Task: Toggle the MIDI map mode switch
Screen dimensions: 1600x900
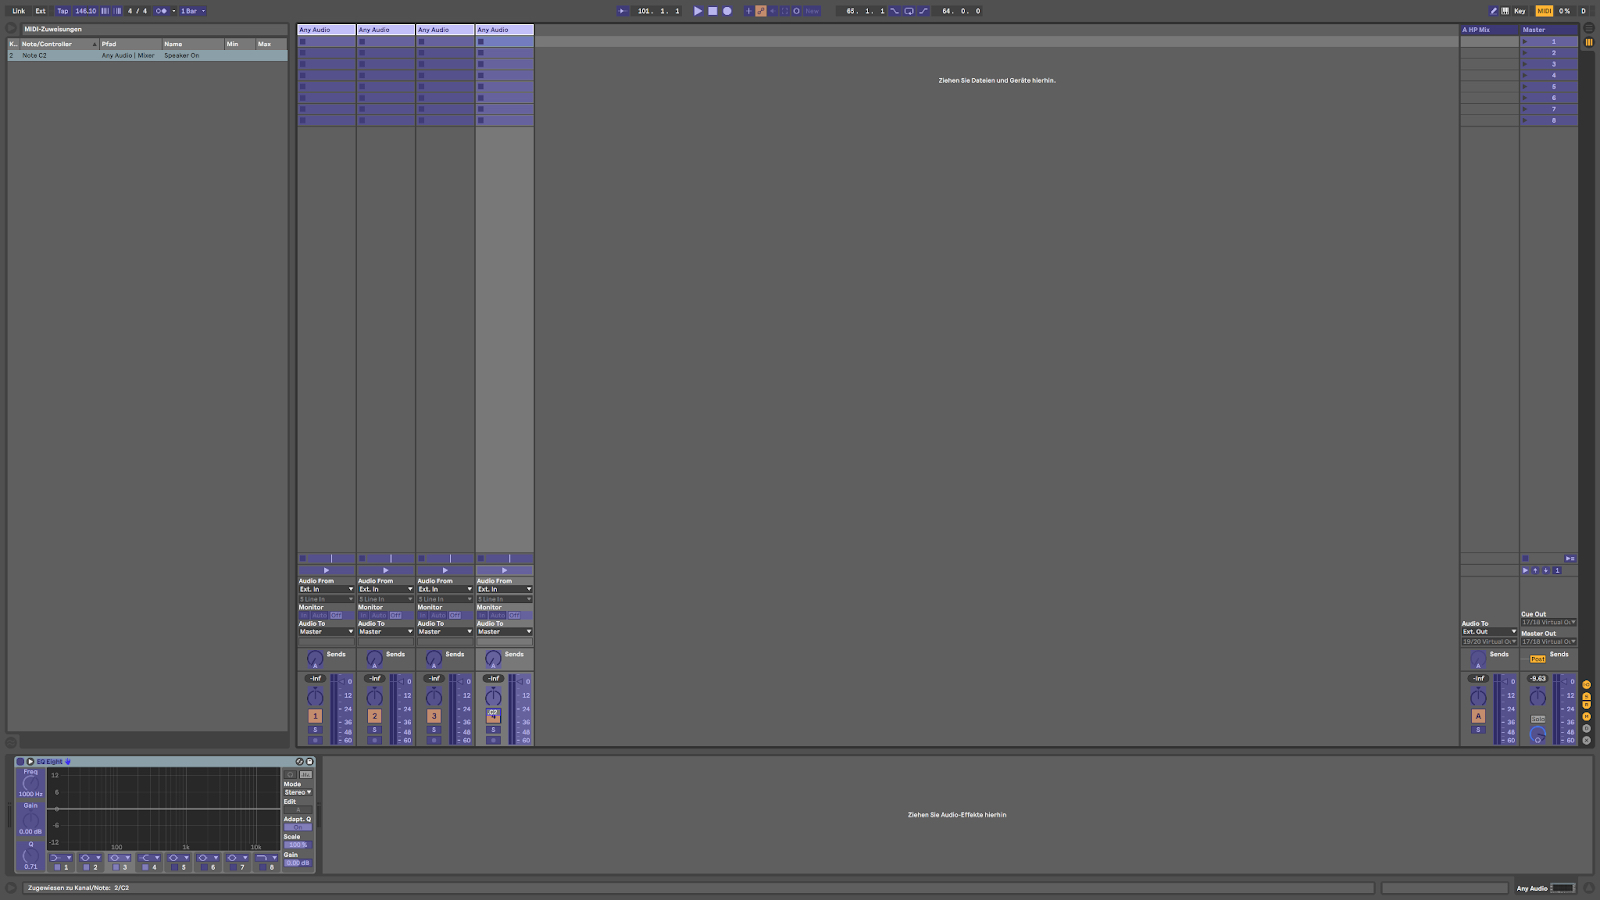Action: (1544, 11)
